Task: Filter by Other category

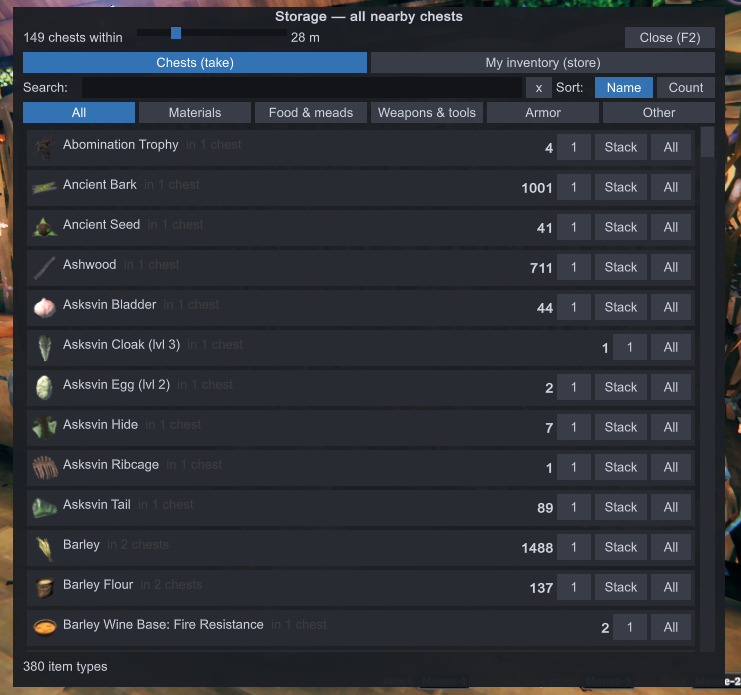Action: pyautogui.click(x=659, y=112)
